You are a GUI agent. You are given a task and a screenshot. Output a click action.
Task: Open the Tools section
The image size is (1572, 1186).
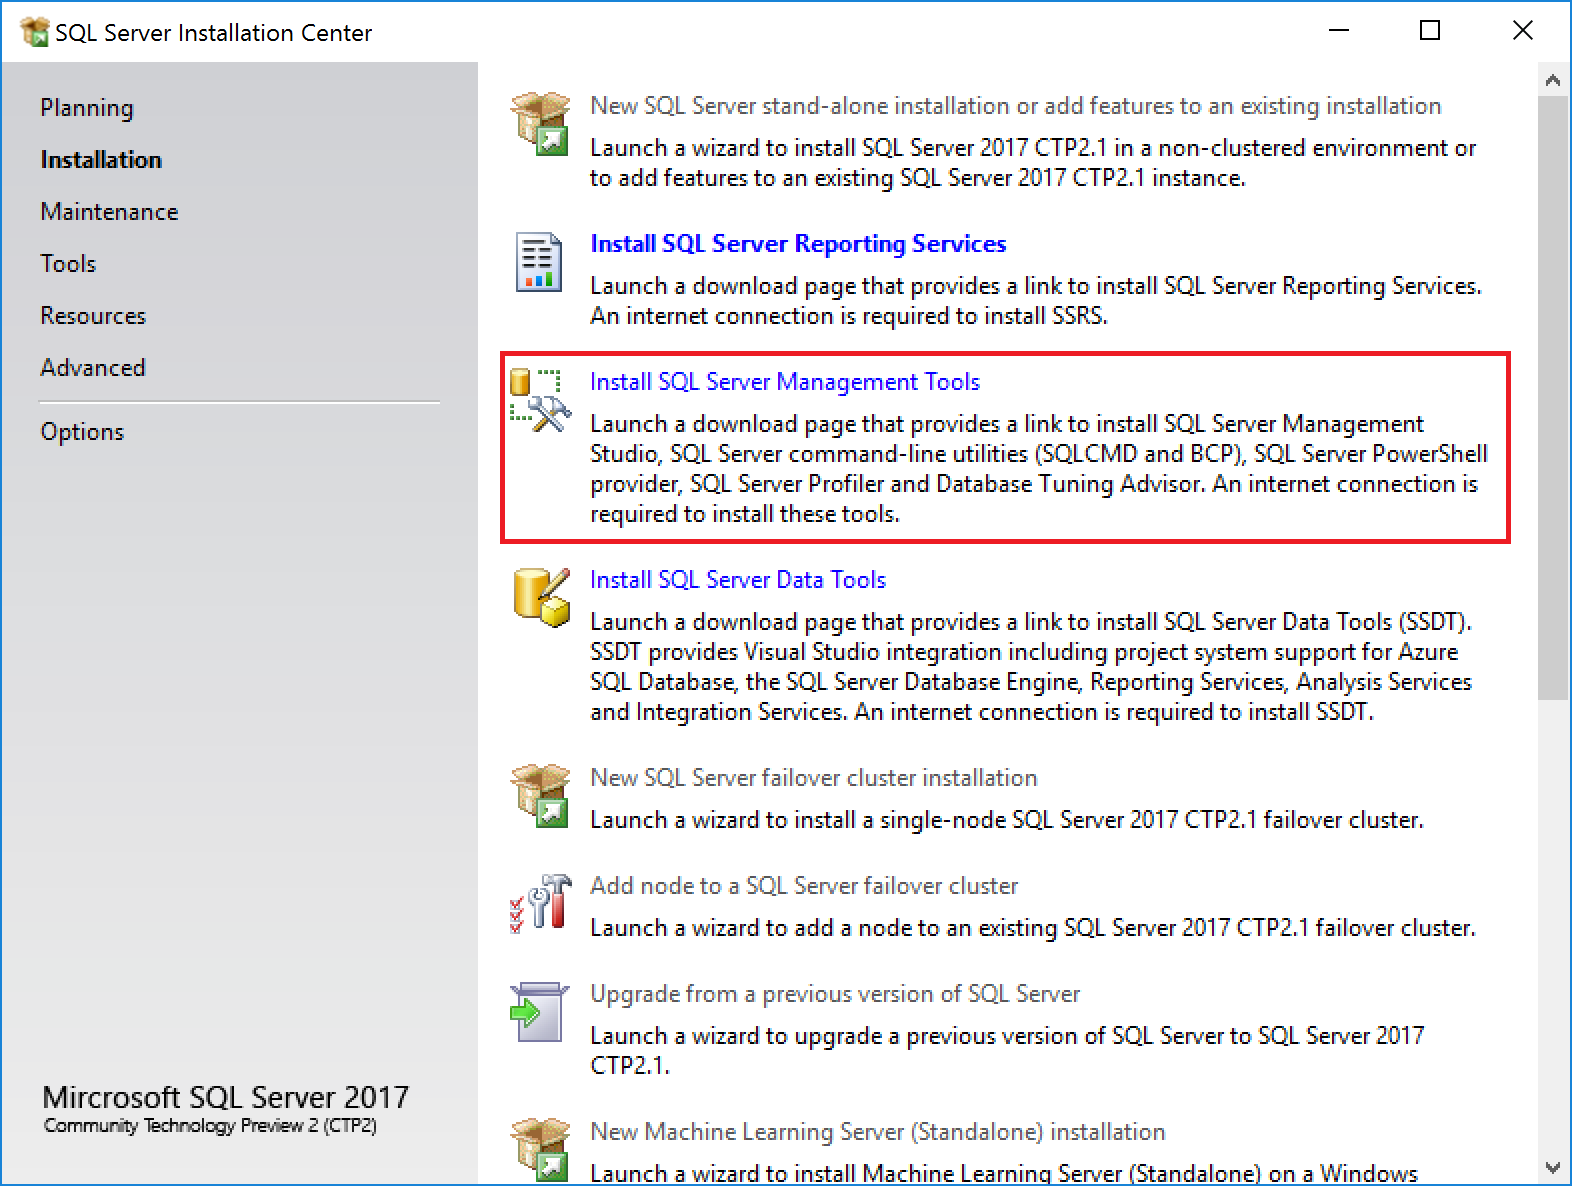pyautogui.click(x=68, y=264)
